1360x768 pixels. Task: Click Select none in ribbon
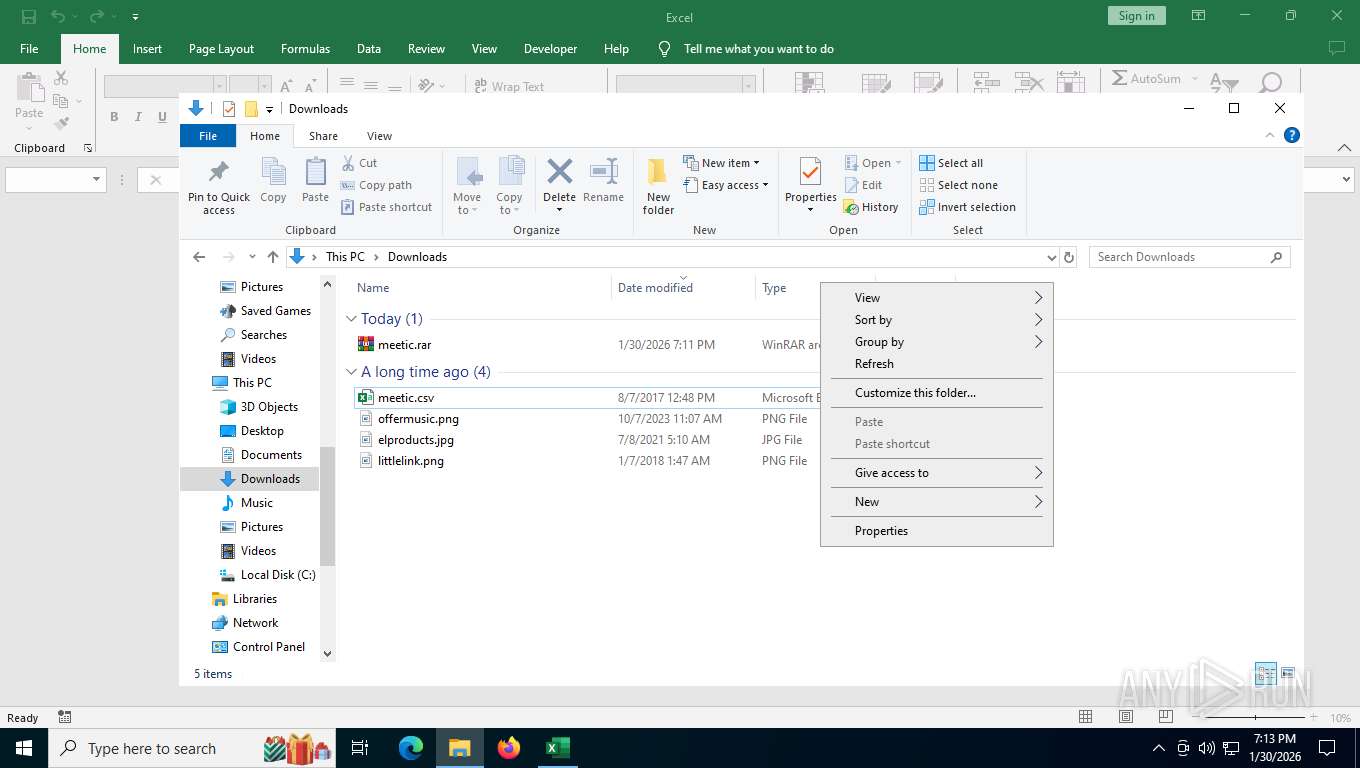click(958, 185)
